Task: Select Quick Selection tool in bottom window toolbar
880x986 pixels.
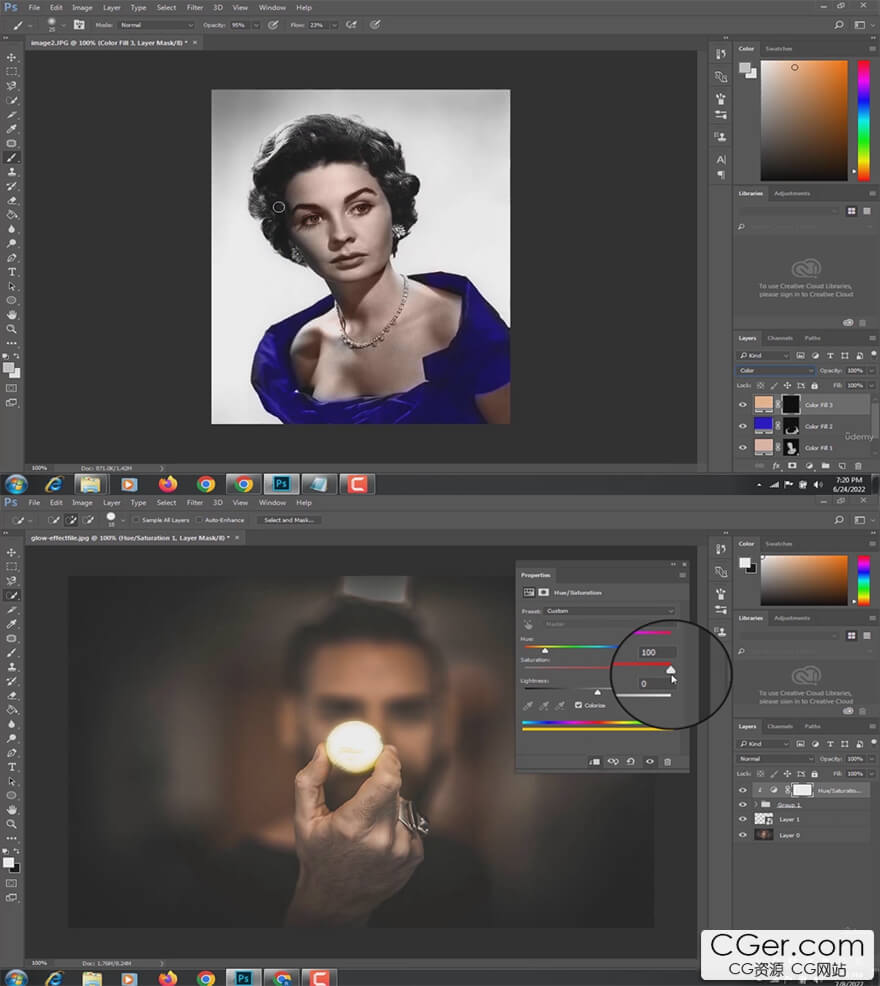Action: pyautogui.click(x=11, y=595)
